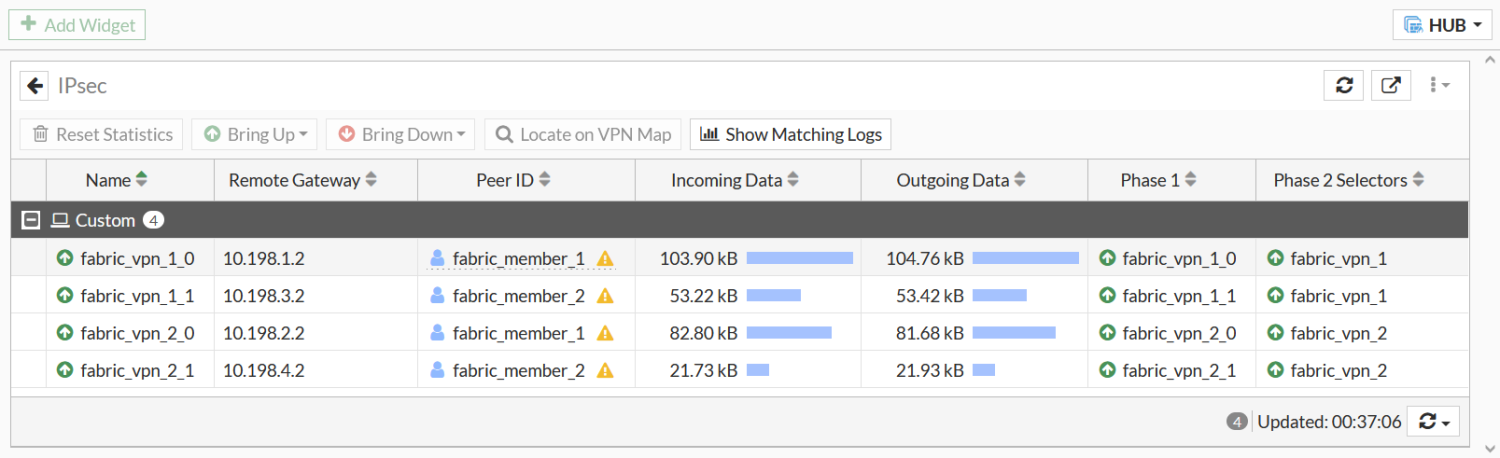Screen dimensions: 1500x458
Task: Click Show Matching Logs
Action: 790,134
